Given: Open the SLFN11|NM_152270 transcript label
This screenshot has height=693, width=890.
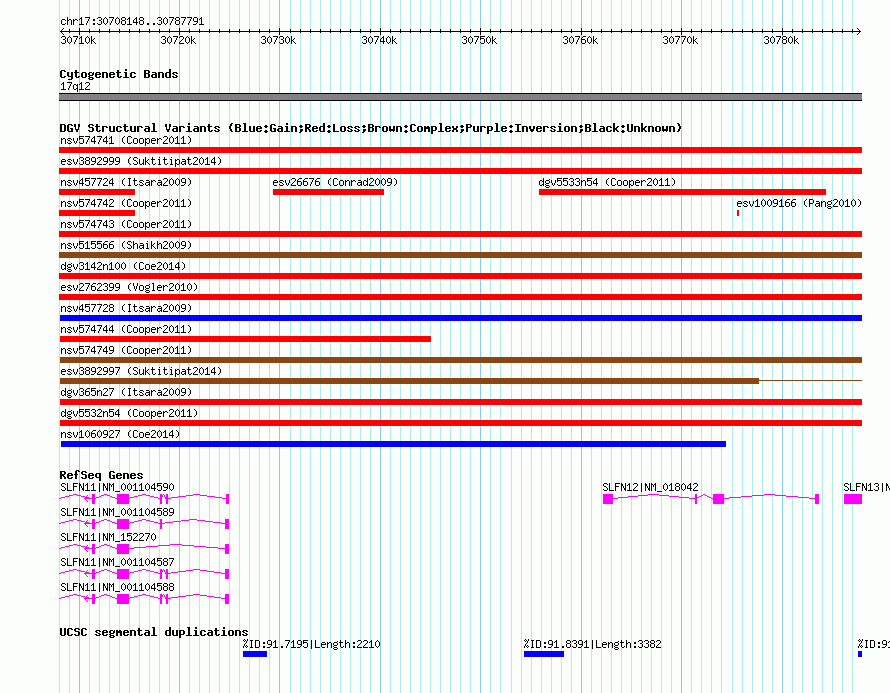Looking at the screenshot, I should tap(108, 537).
